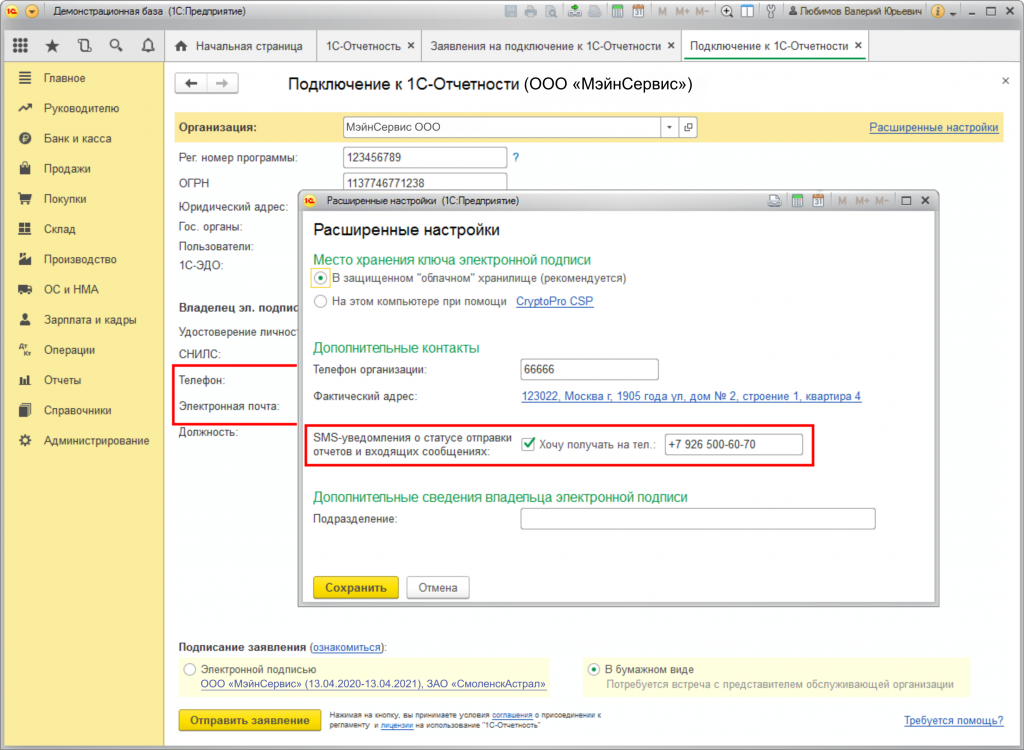Click the Сохранить button
This screenshot has height=750, width=1024.
[355, 587]
